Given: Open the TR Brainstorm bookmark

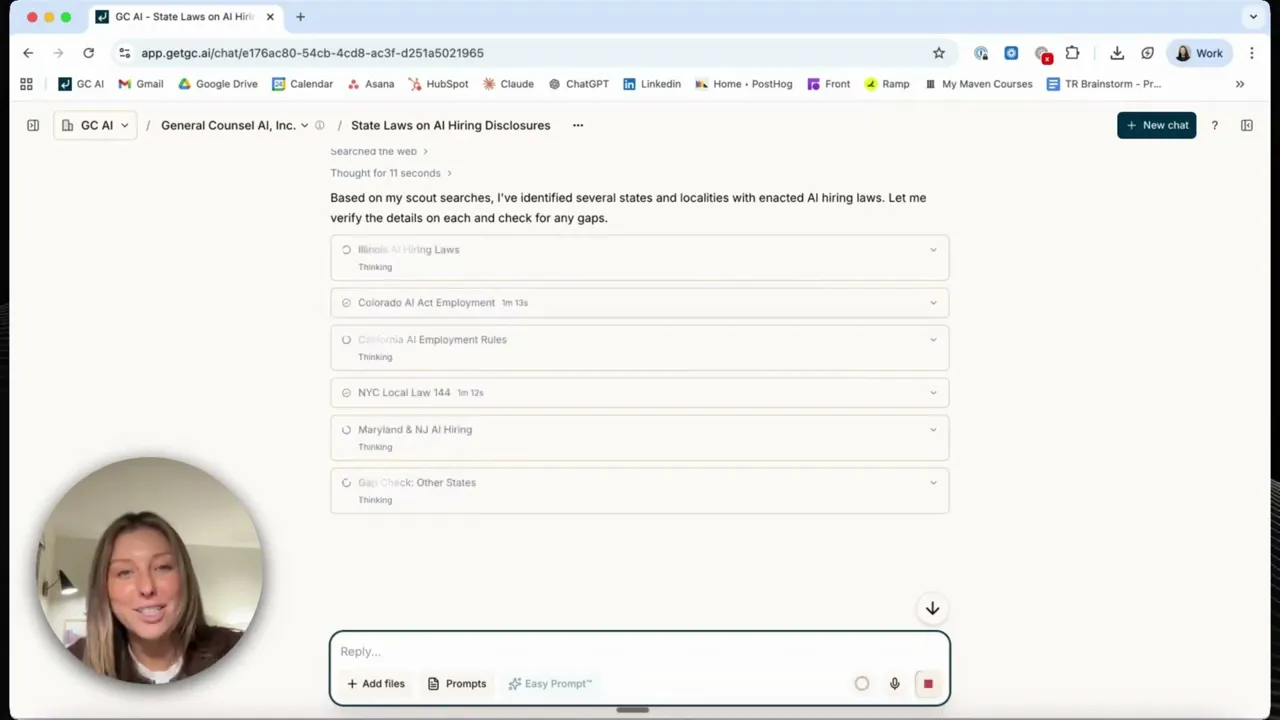Looking at the screenshot, I should click(1104, 84).
